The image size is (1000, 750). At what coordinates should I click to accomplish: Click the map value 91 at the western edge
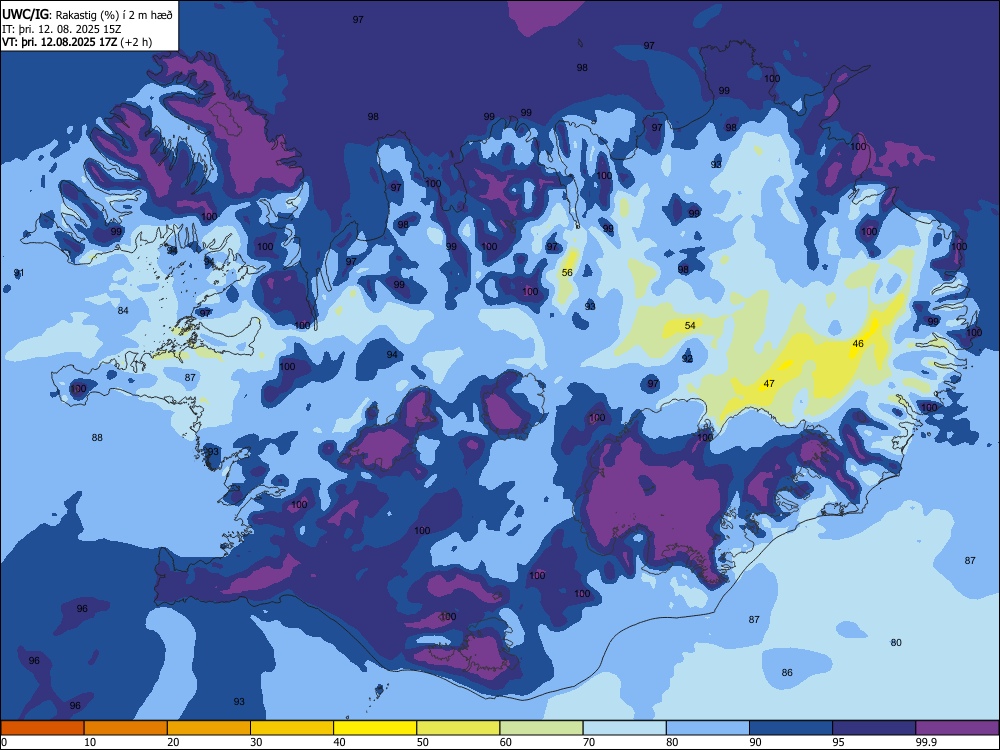19,273
